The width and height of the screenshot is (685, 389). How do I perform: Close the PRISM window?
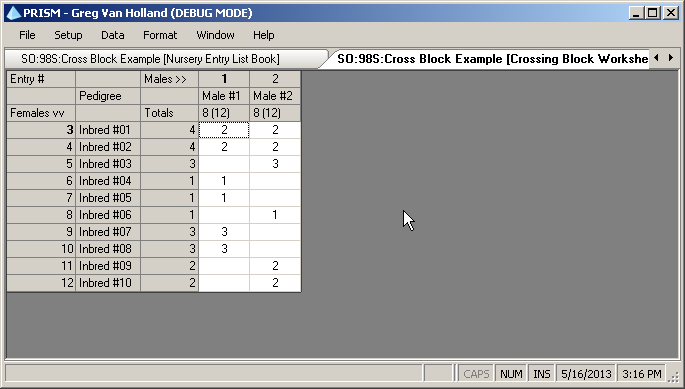[671, 13]
